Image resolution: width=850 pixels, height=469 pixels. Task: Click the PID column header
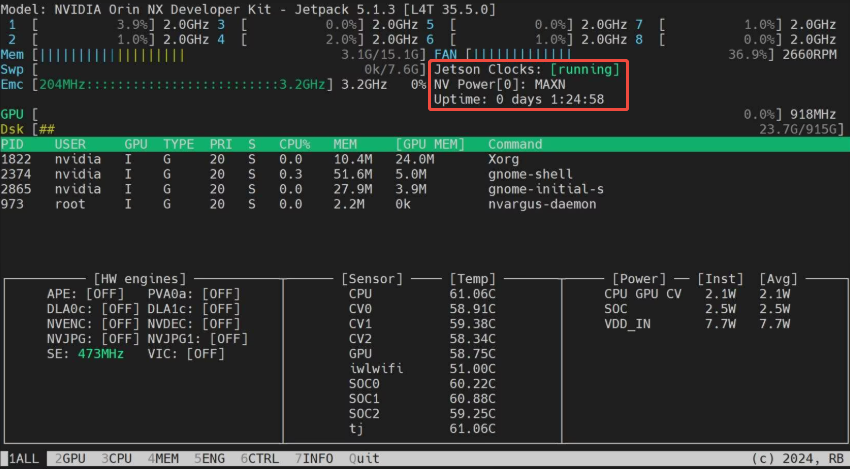tap(12, 144)
